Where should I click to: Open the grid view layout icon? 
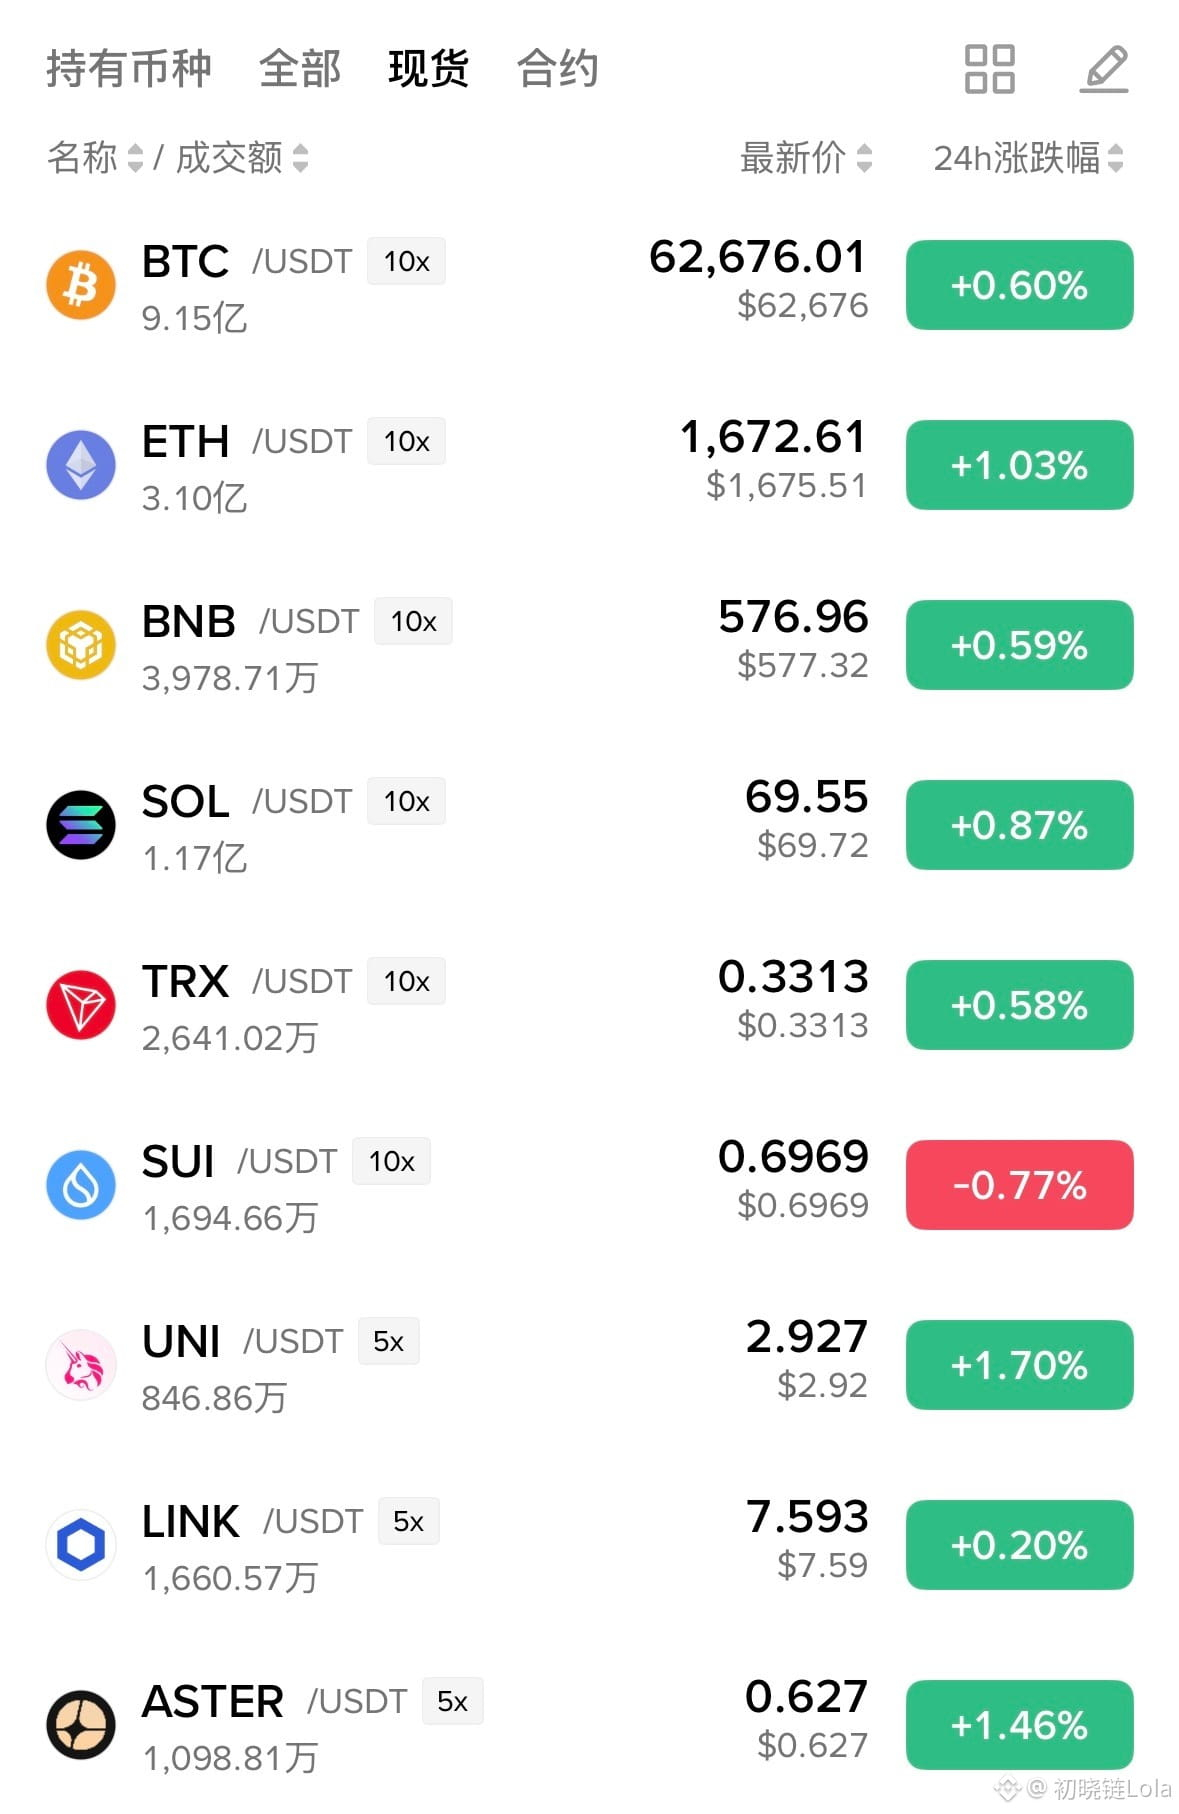pyautogui.click(x=989, y=69)
